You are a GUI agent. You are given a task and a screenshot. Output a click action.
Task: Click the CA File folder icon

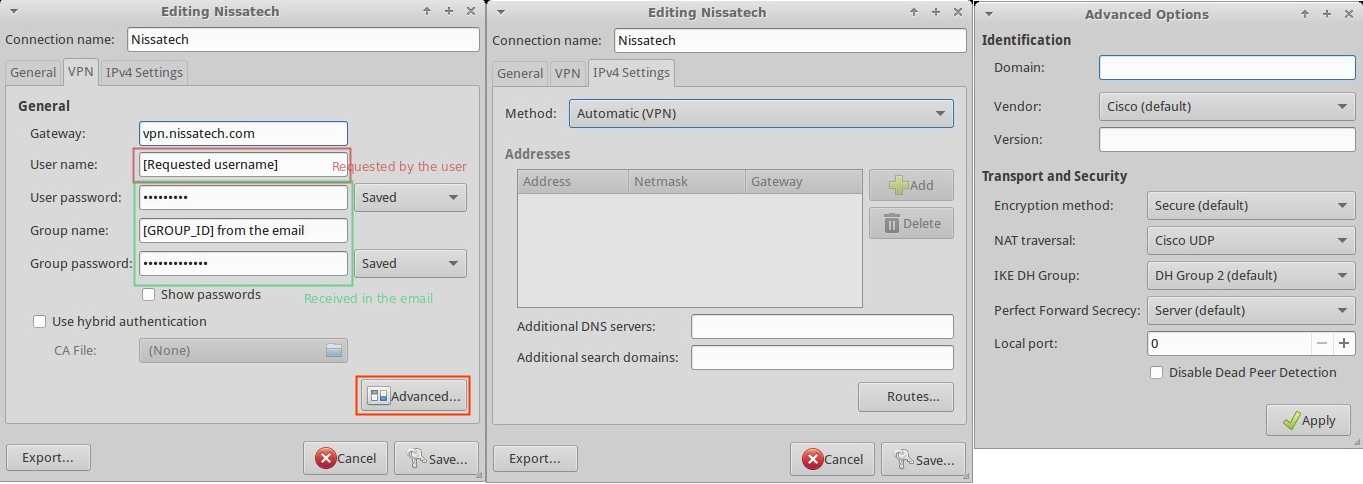coord(334,350)
